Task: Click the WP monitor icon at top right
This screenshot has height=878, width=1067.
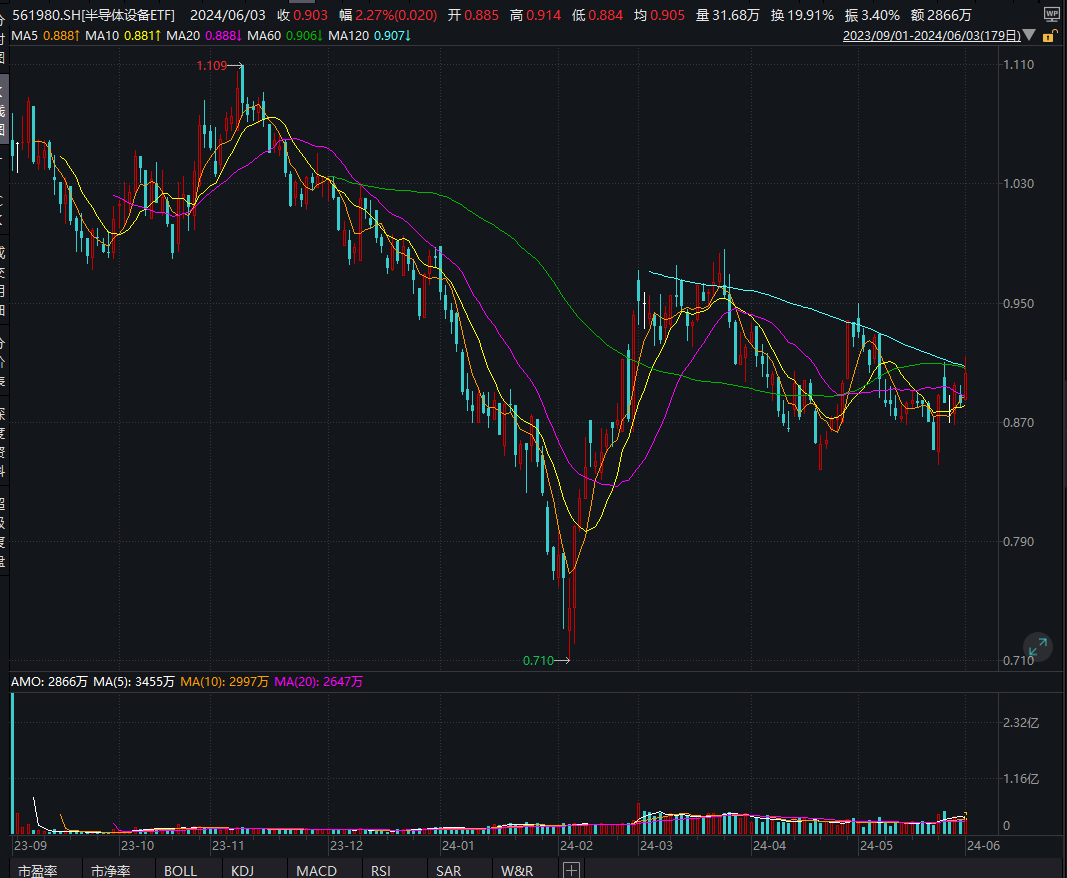Action: click(x=1051, y=15)
